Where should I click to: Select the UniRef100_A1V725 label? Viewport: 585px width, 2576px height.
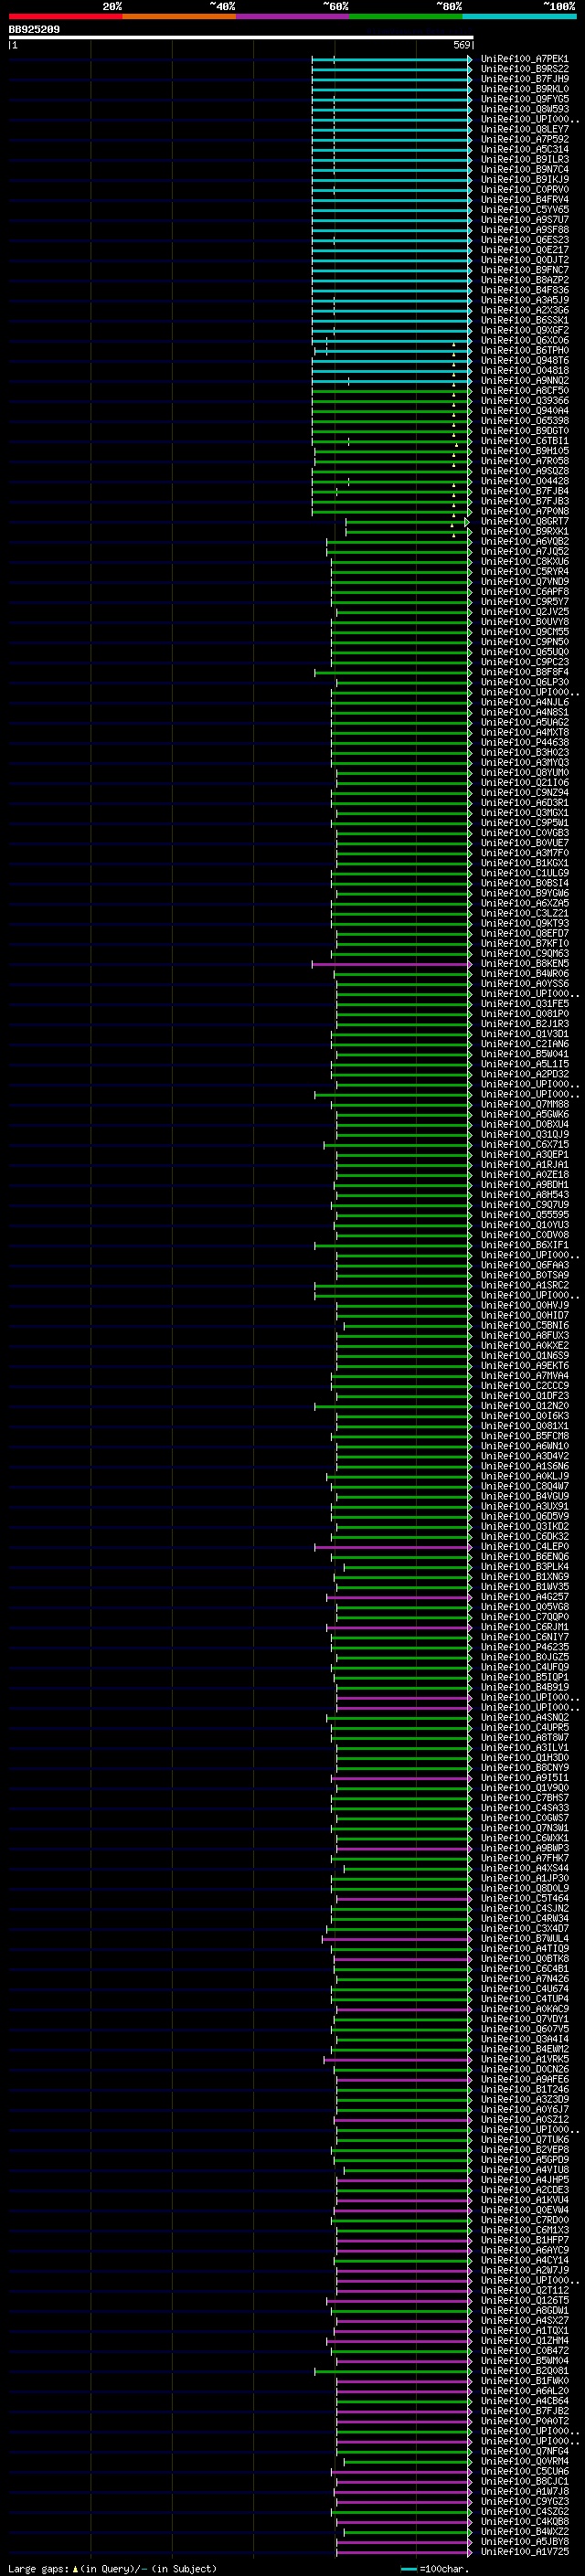tap(524, 2552)
